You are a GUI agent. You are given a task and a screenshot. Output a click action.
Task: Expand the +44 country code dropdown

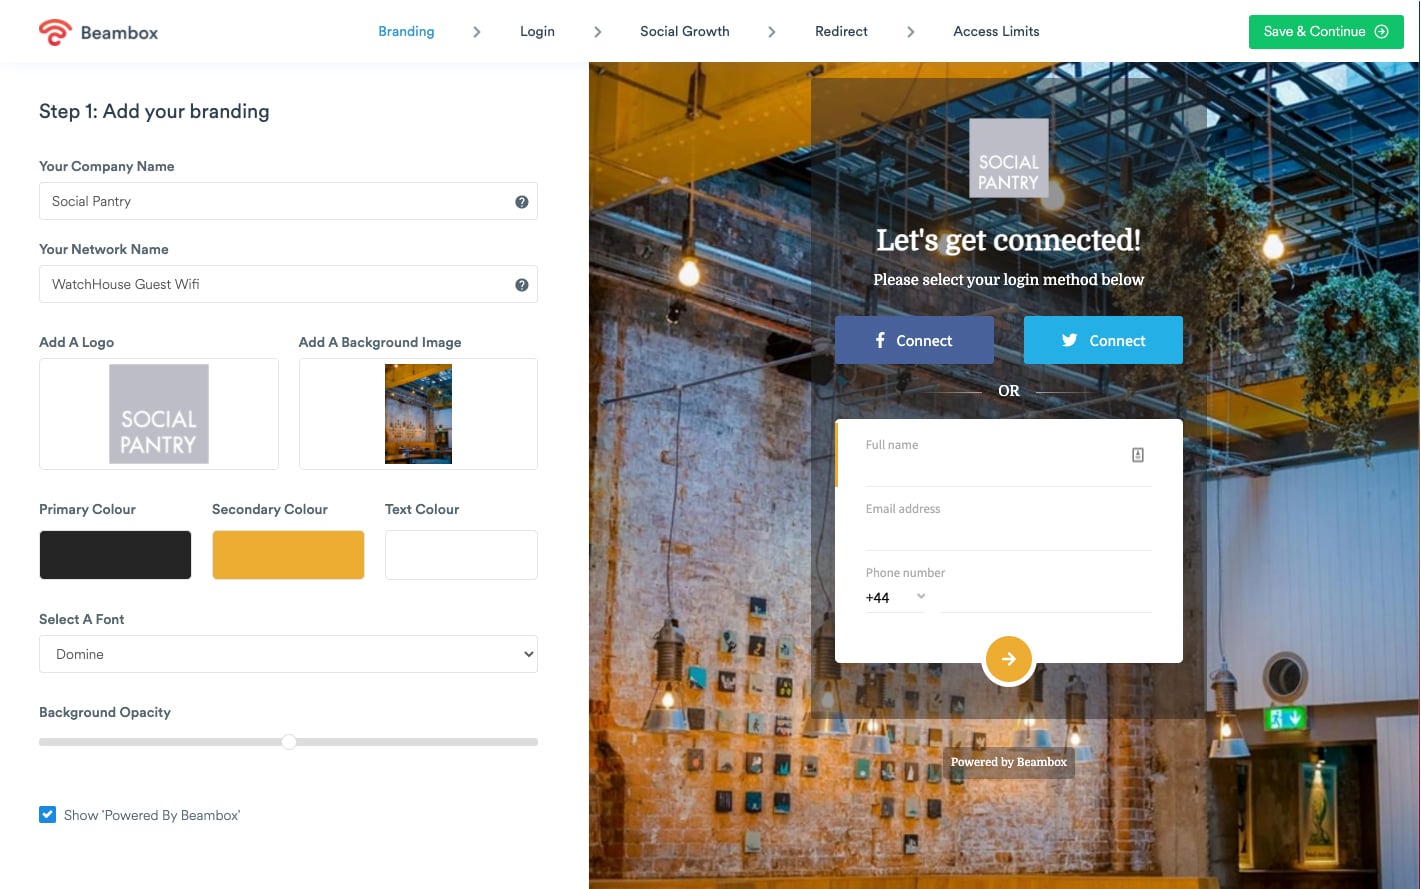pos(896,598)
